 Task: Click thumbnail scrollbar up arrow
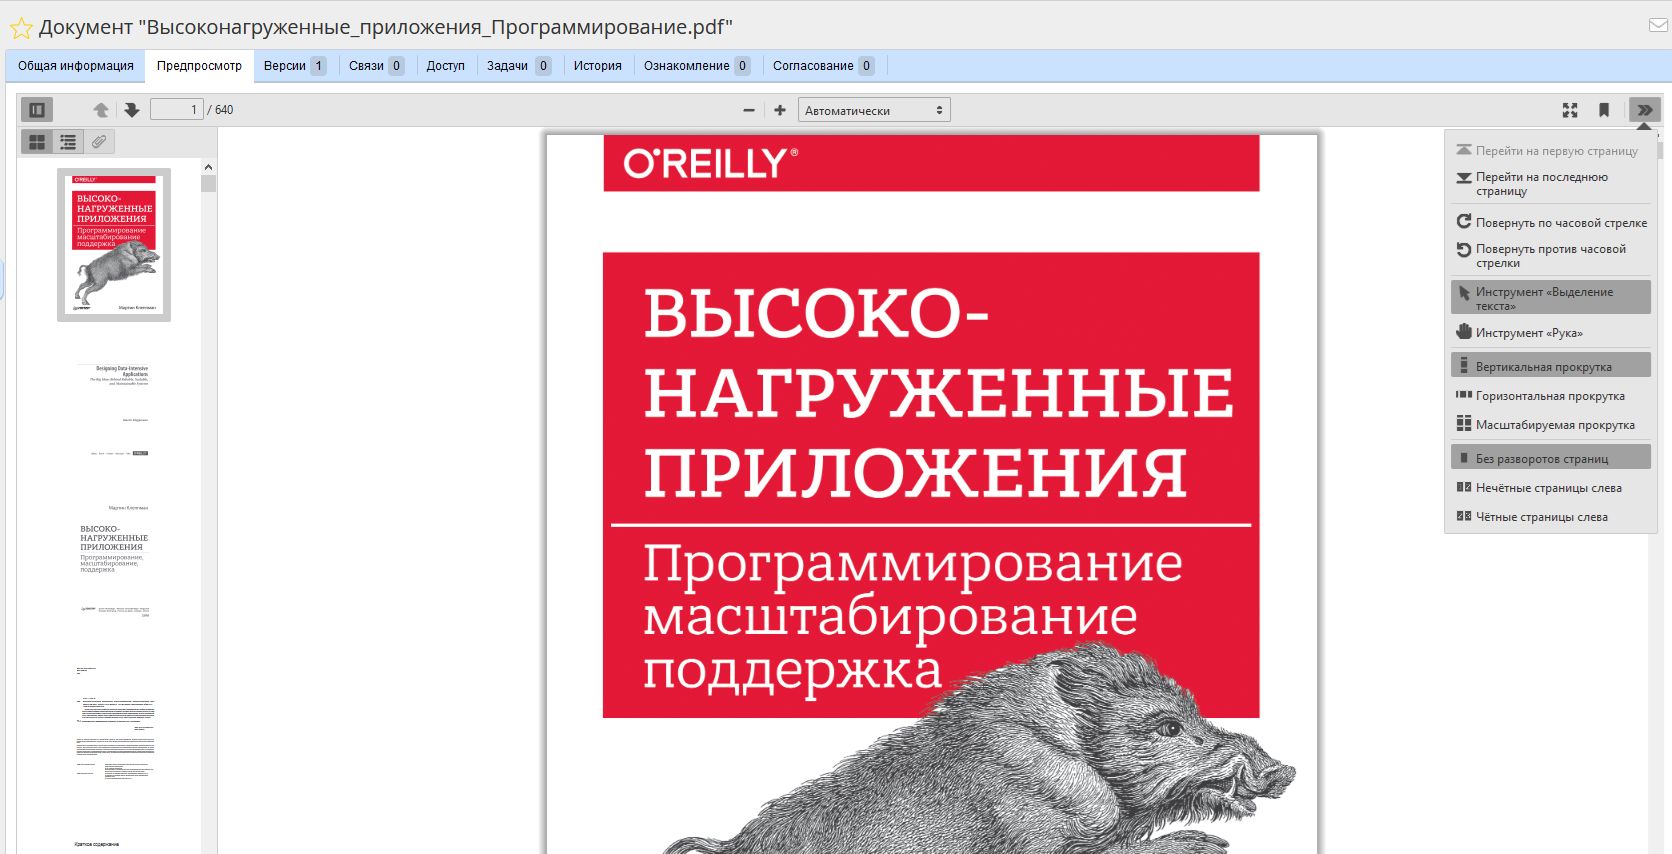[x=208, y=167]
